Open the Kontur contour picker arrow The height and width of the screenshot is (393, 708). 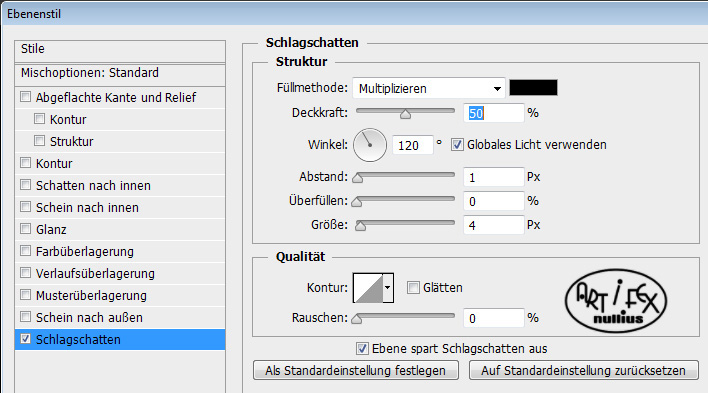tap(388, 288)
